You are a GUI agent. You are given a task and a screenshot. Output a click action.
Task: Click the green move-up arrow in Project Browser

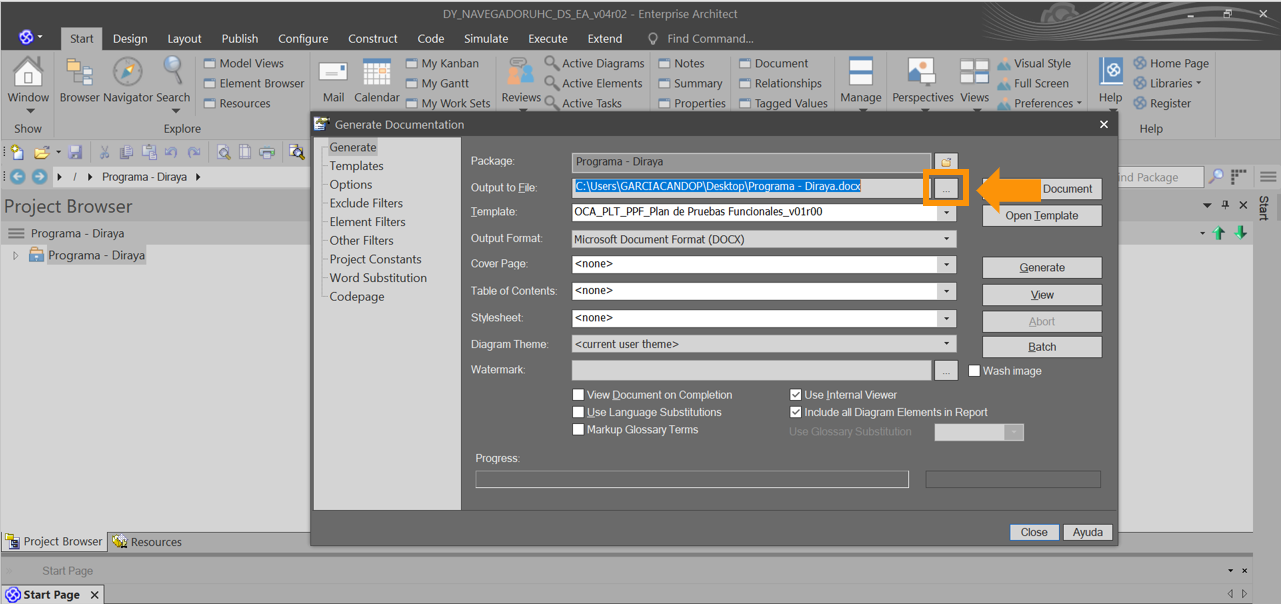click(1219, 233)
